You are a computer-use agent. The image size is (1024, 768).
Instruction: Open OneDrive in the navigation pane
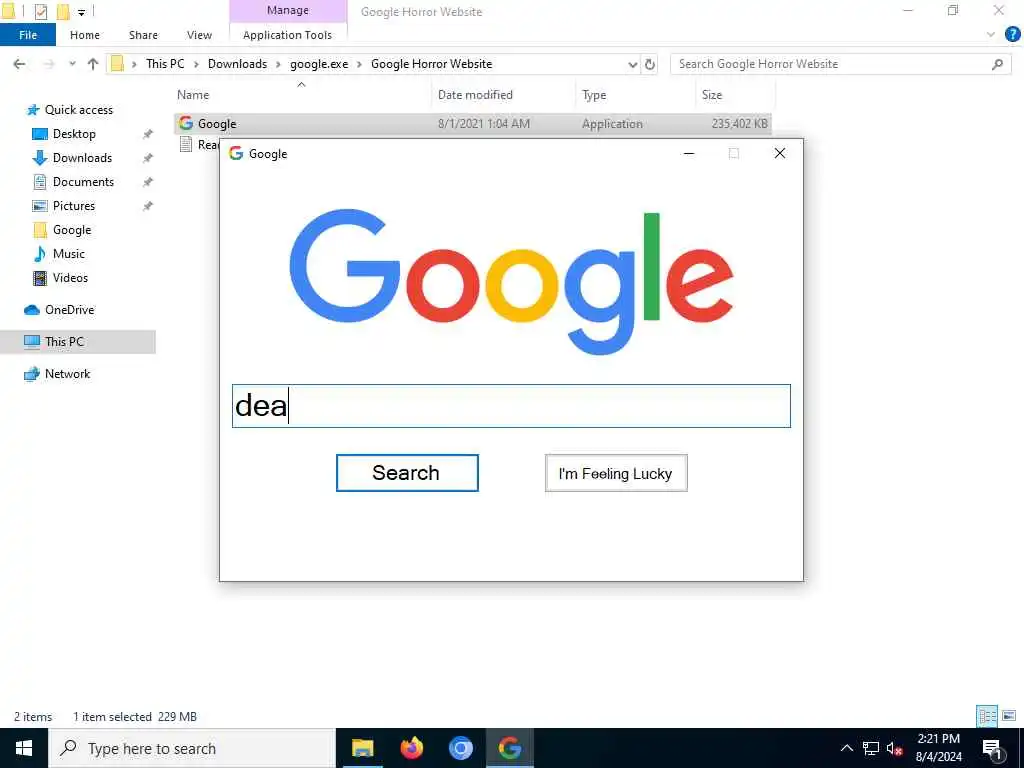tap(69, 310)
